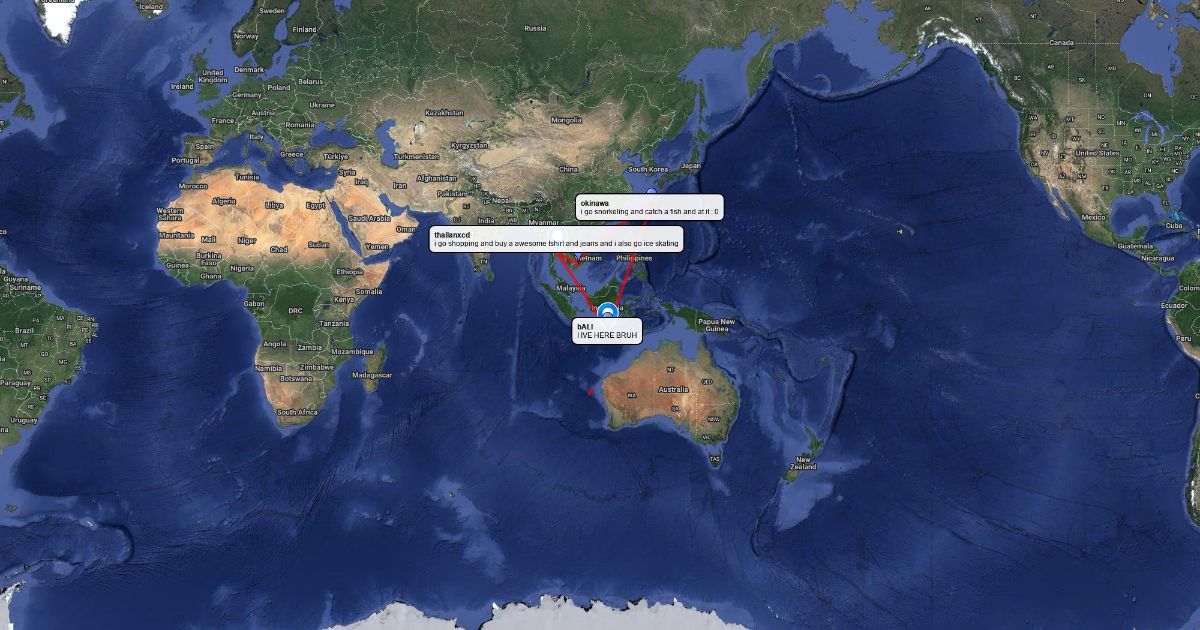Image resolution: width=1200 pixels, height=630 pixels.
Task: Click the Mongolia country label
Action: pyautogui.click(x=566, y=120)
